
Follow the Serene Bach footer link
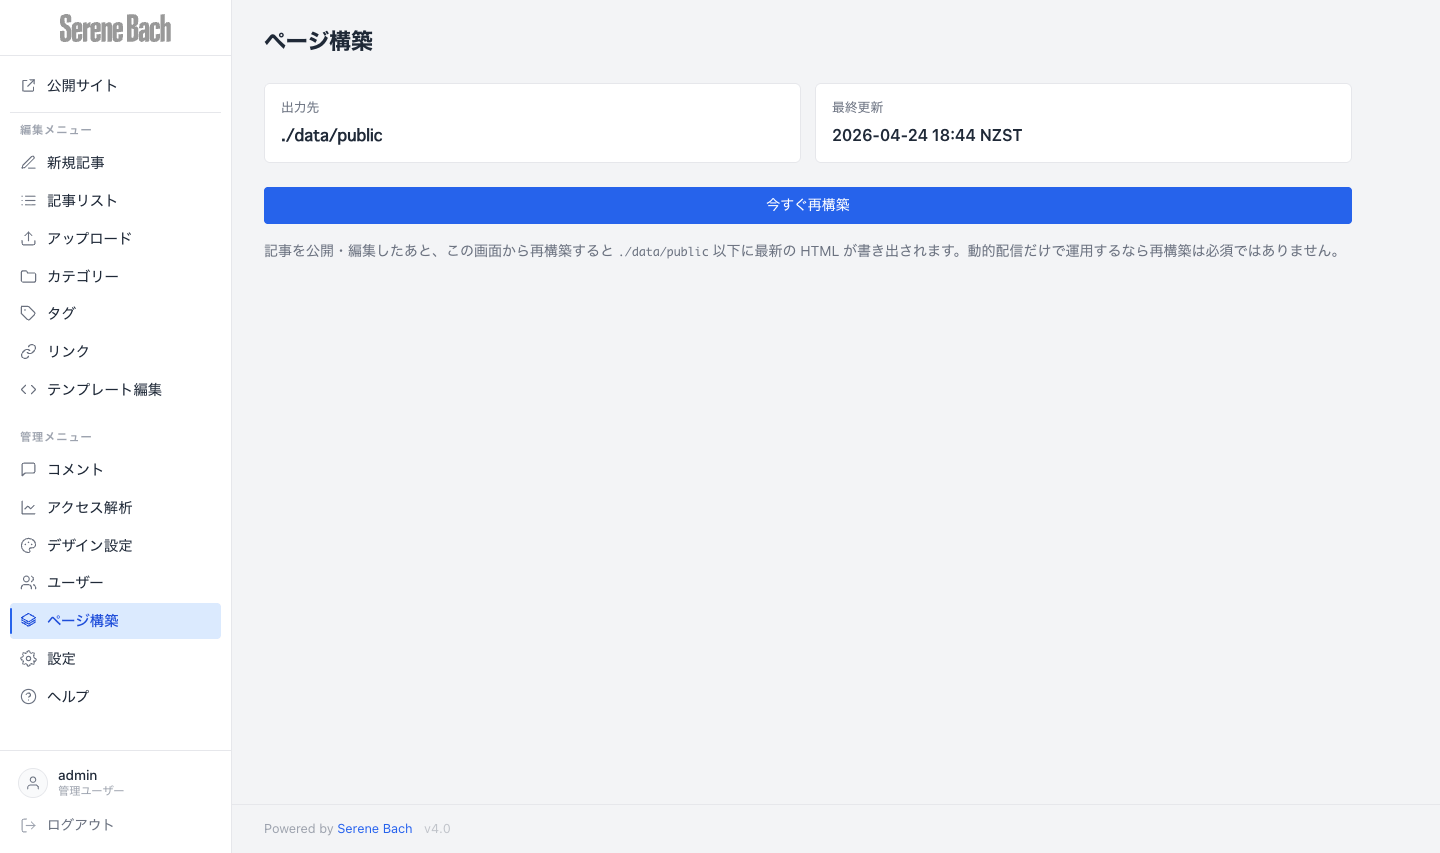pyautogui.click(x=375, y=829)
